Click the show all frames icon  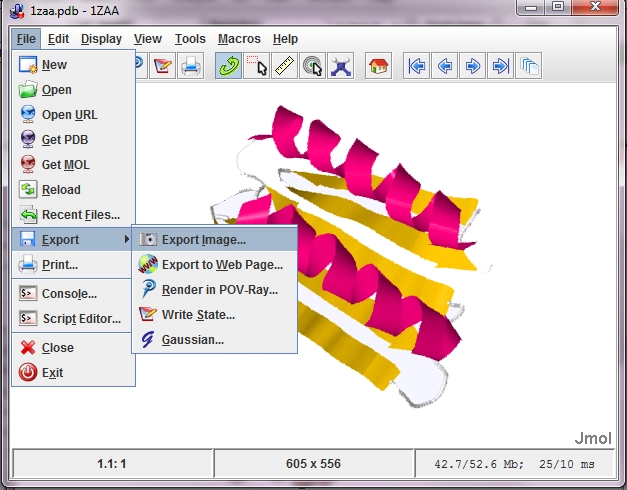(529, 66)
